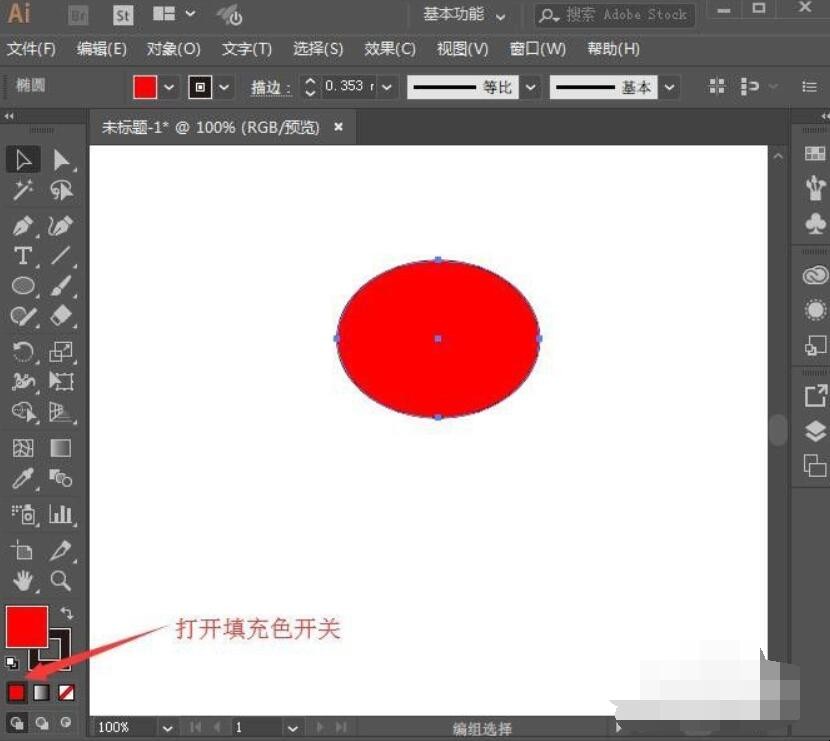830x741 pixels.
Task: Open the 等比 width profile dropdown
Action: pyautogui.click(x=529, y=87)
